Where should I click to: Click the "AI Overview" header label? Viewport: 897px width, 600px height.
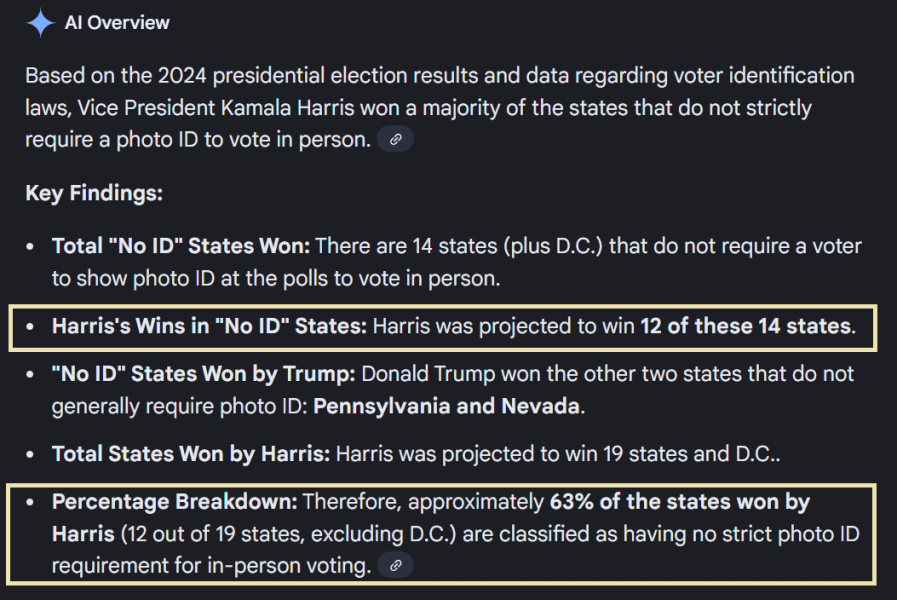coord(117,23)
